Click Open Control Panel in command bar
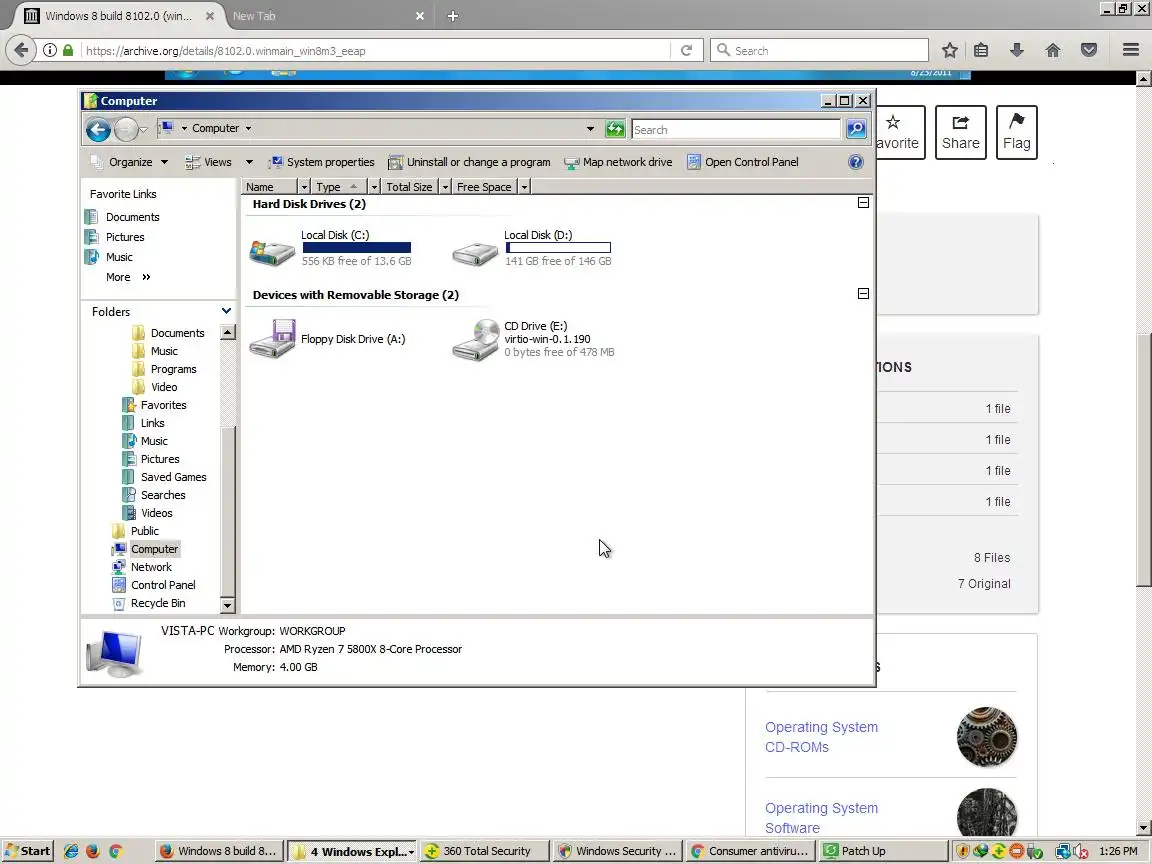Screen dimensions: 1152x864 point(743,162)
